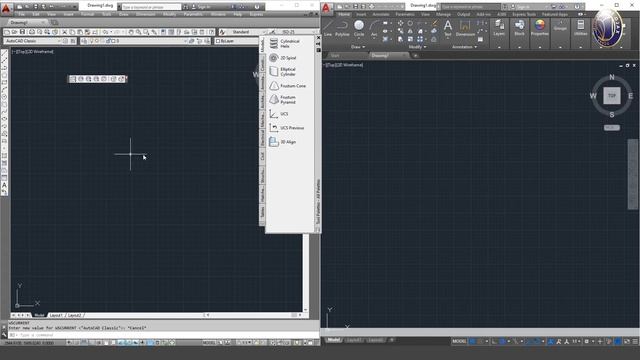Select Line tool in left Draw toolbar
The width and height of the screenshot is (640, 360).
pyautogui.click(x=4, y=53)
